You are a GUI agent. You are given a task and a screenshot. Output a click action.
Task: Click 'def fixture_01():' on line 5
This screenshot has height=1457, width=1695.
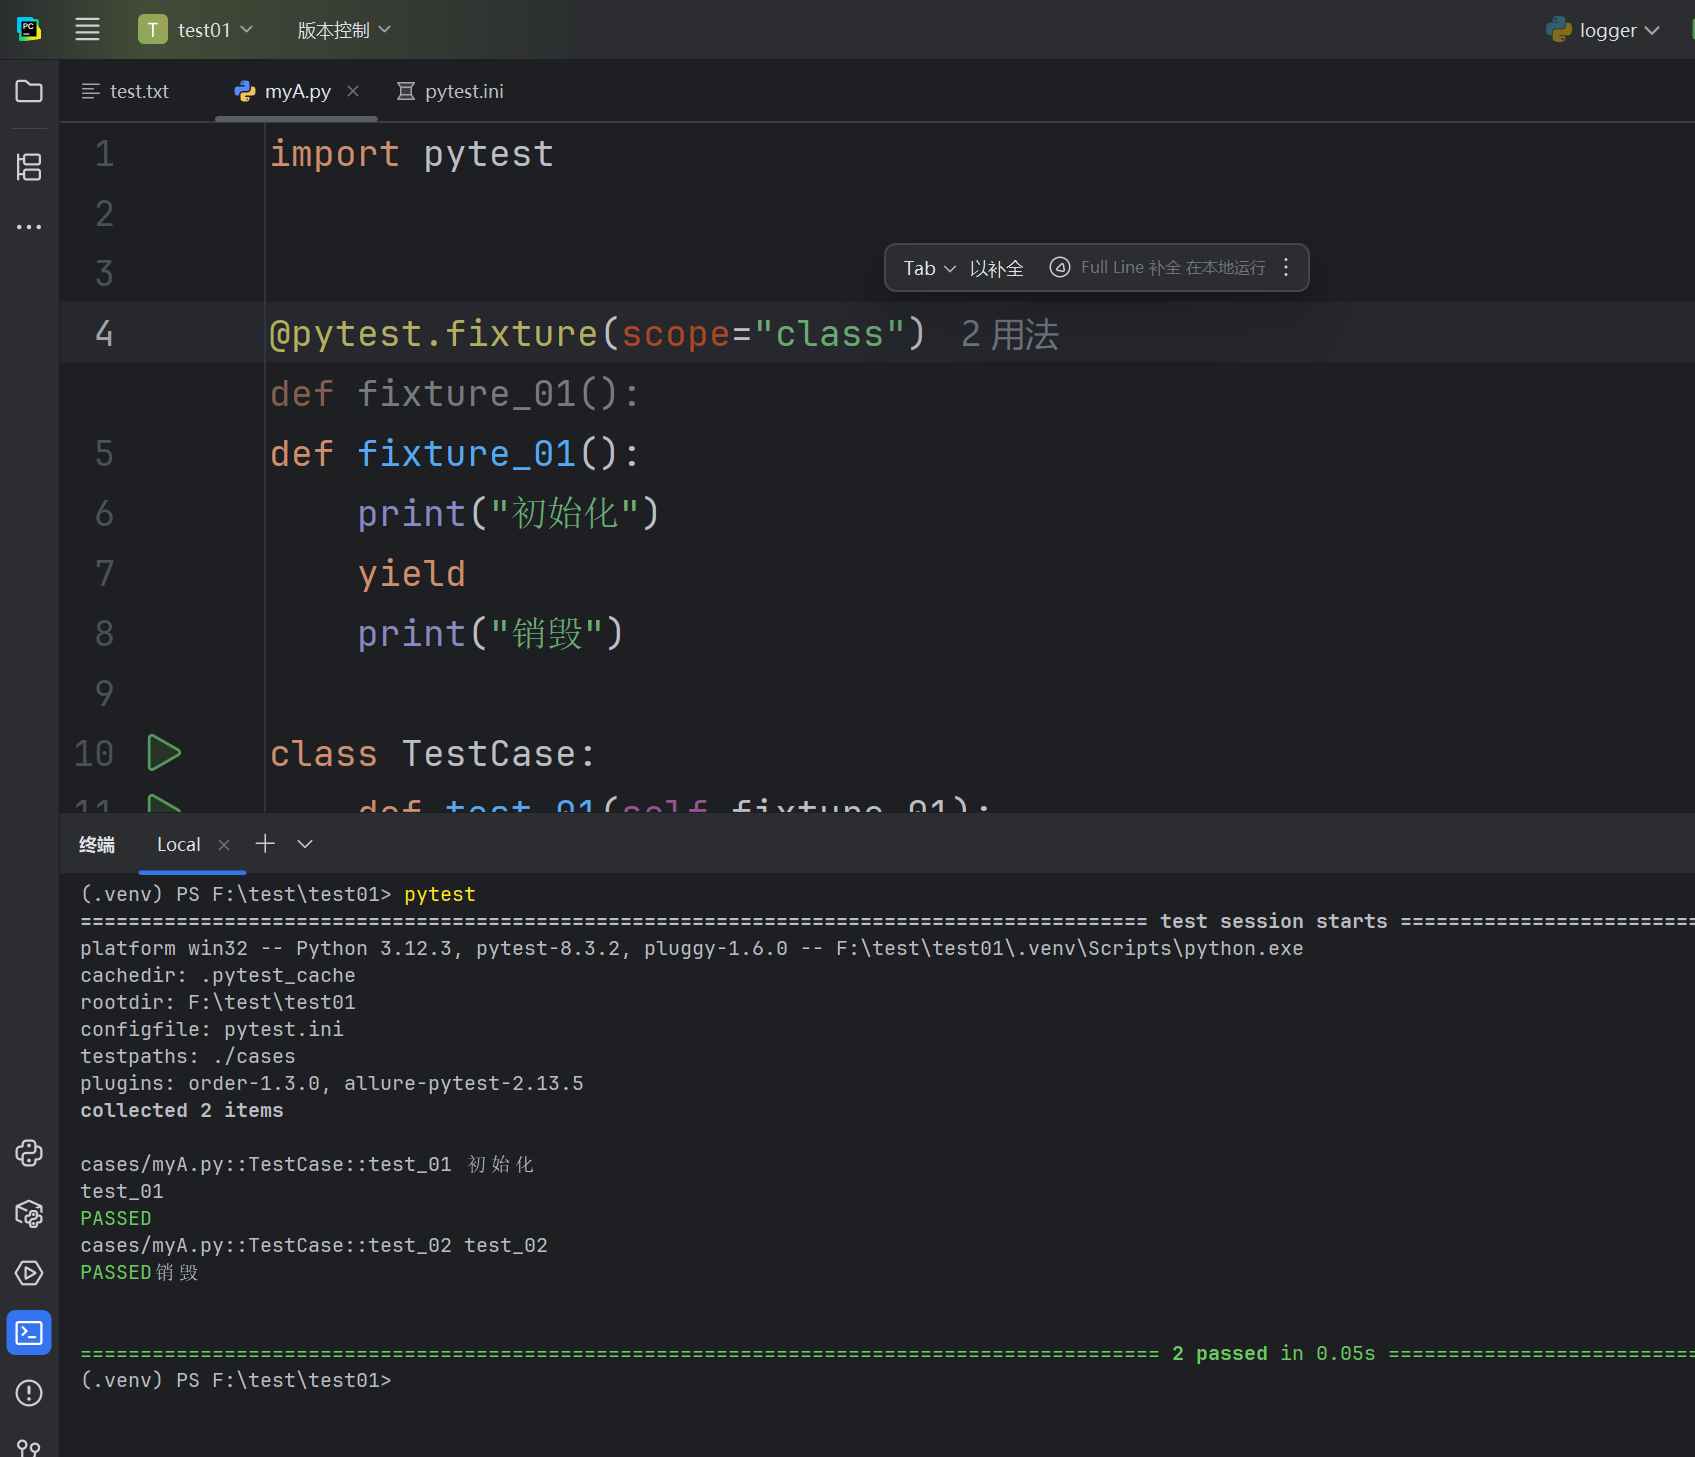[455, 454]
